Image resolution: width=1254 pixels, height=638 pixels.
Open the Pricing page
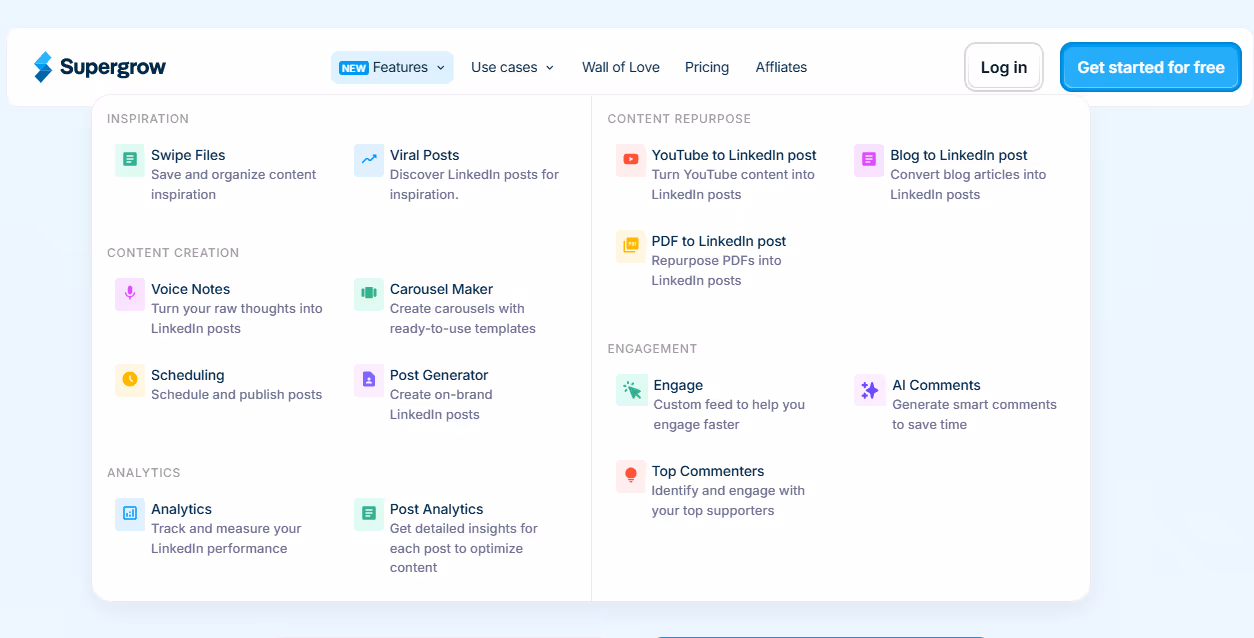(707, 67)
